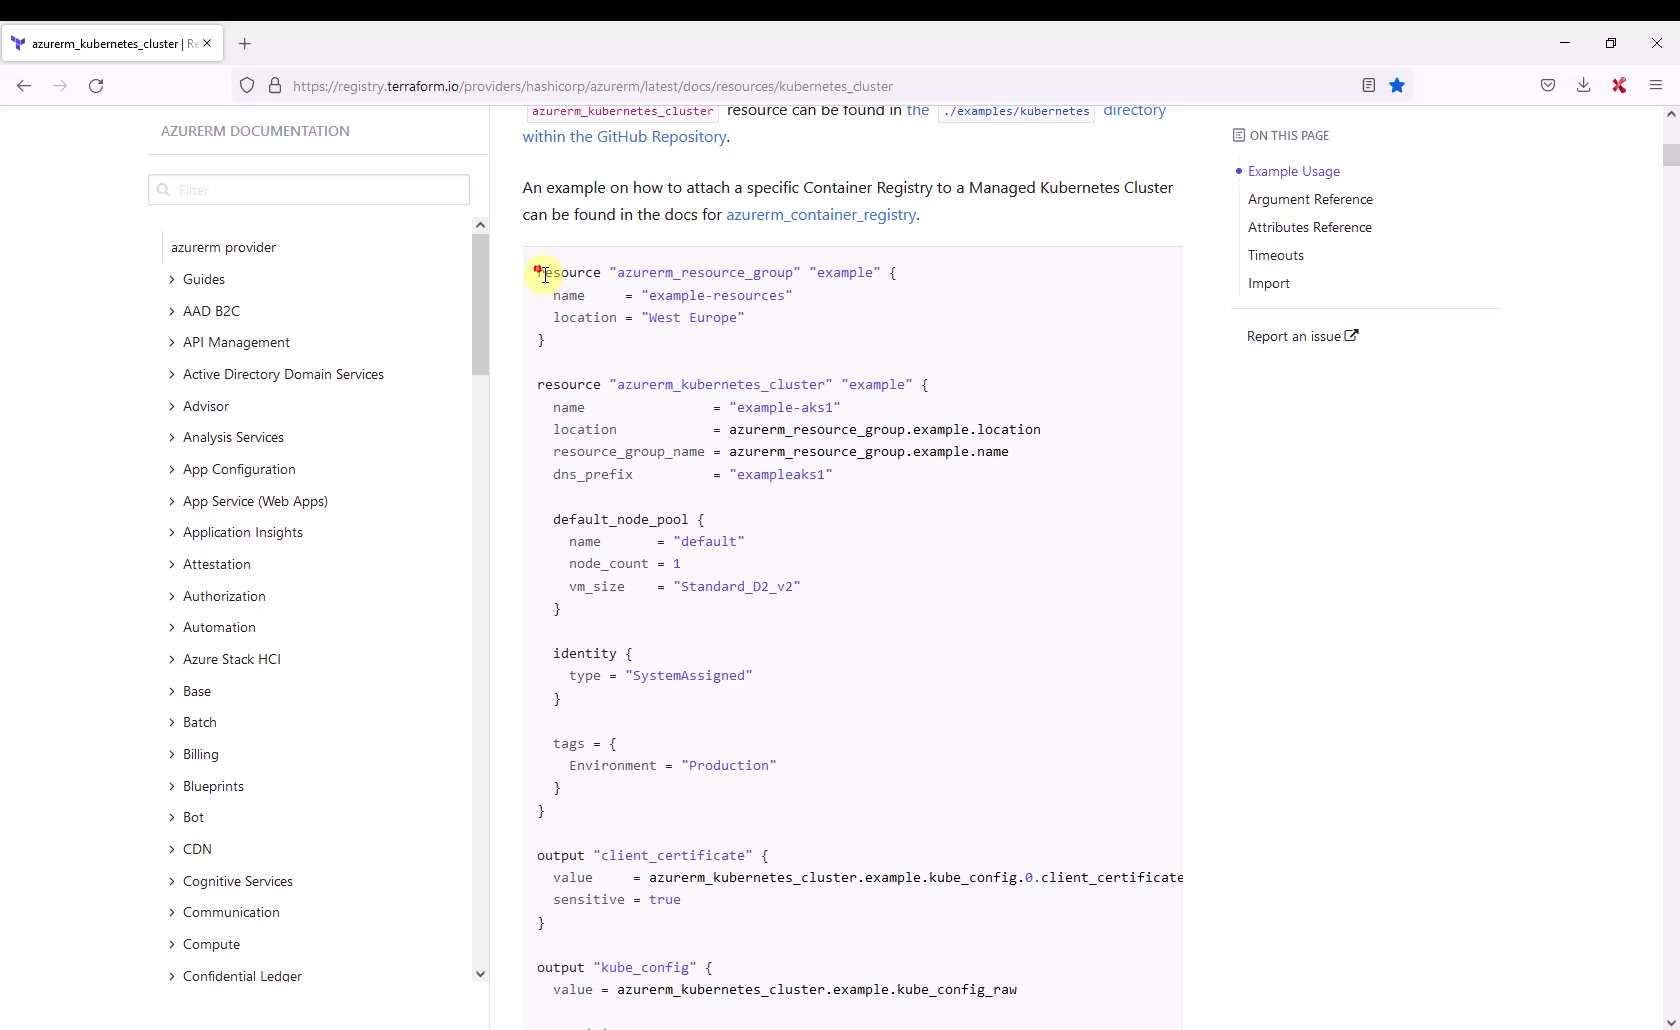
Task: Click the sidebar scrollbar down arrow
Action: 481,974
